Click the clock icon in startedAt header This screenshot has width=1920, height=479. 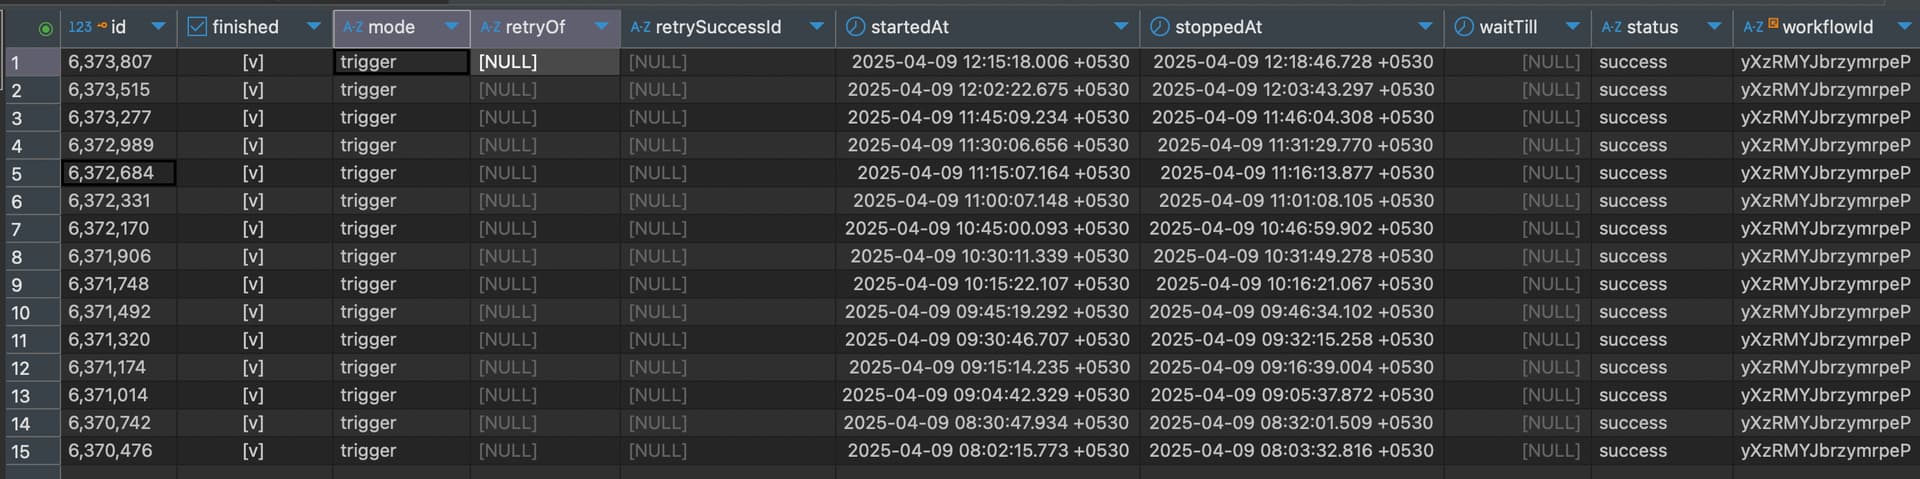pos(856,27)
